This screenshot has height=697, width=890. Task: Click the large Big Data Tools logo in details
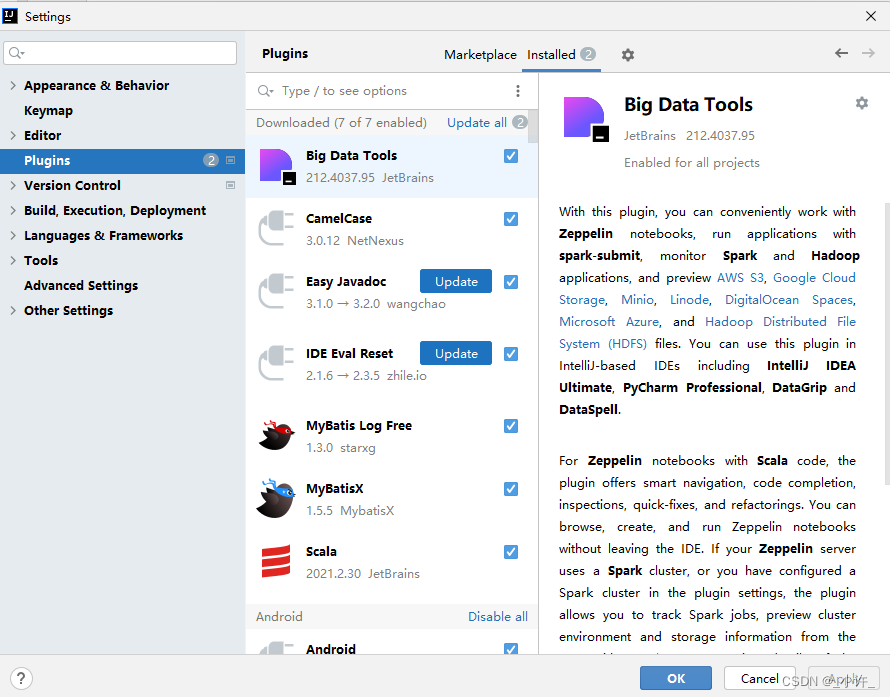pos(586,119)
